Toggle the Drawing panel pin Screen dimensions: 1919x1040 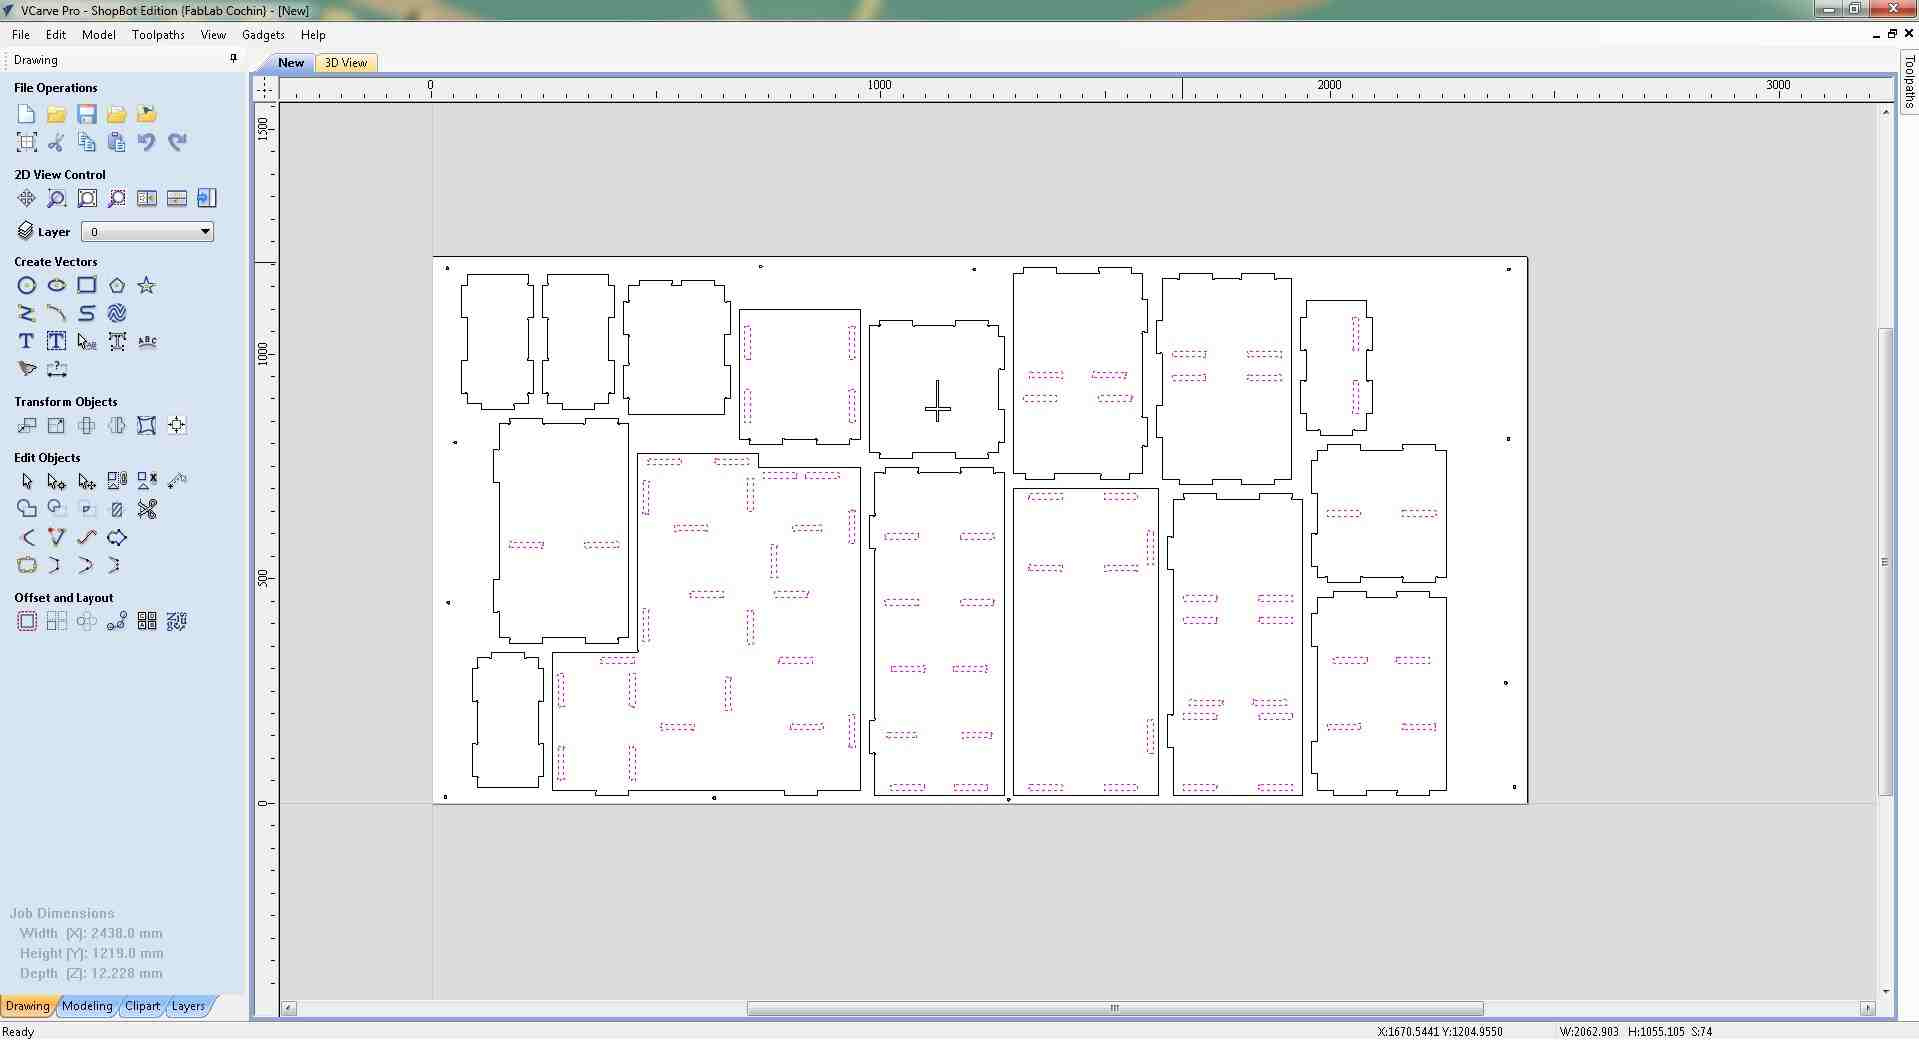(233, 58)
